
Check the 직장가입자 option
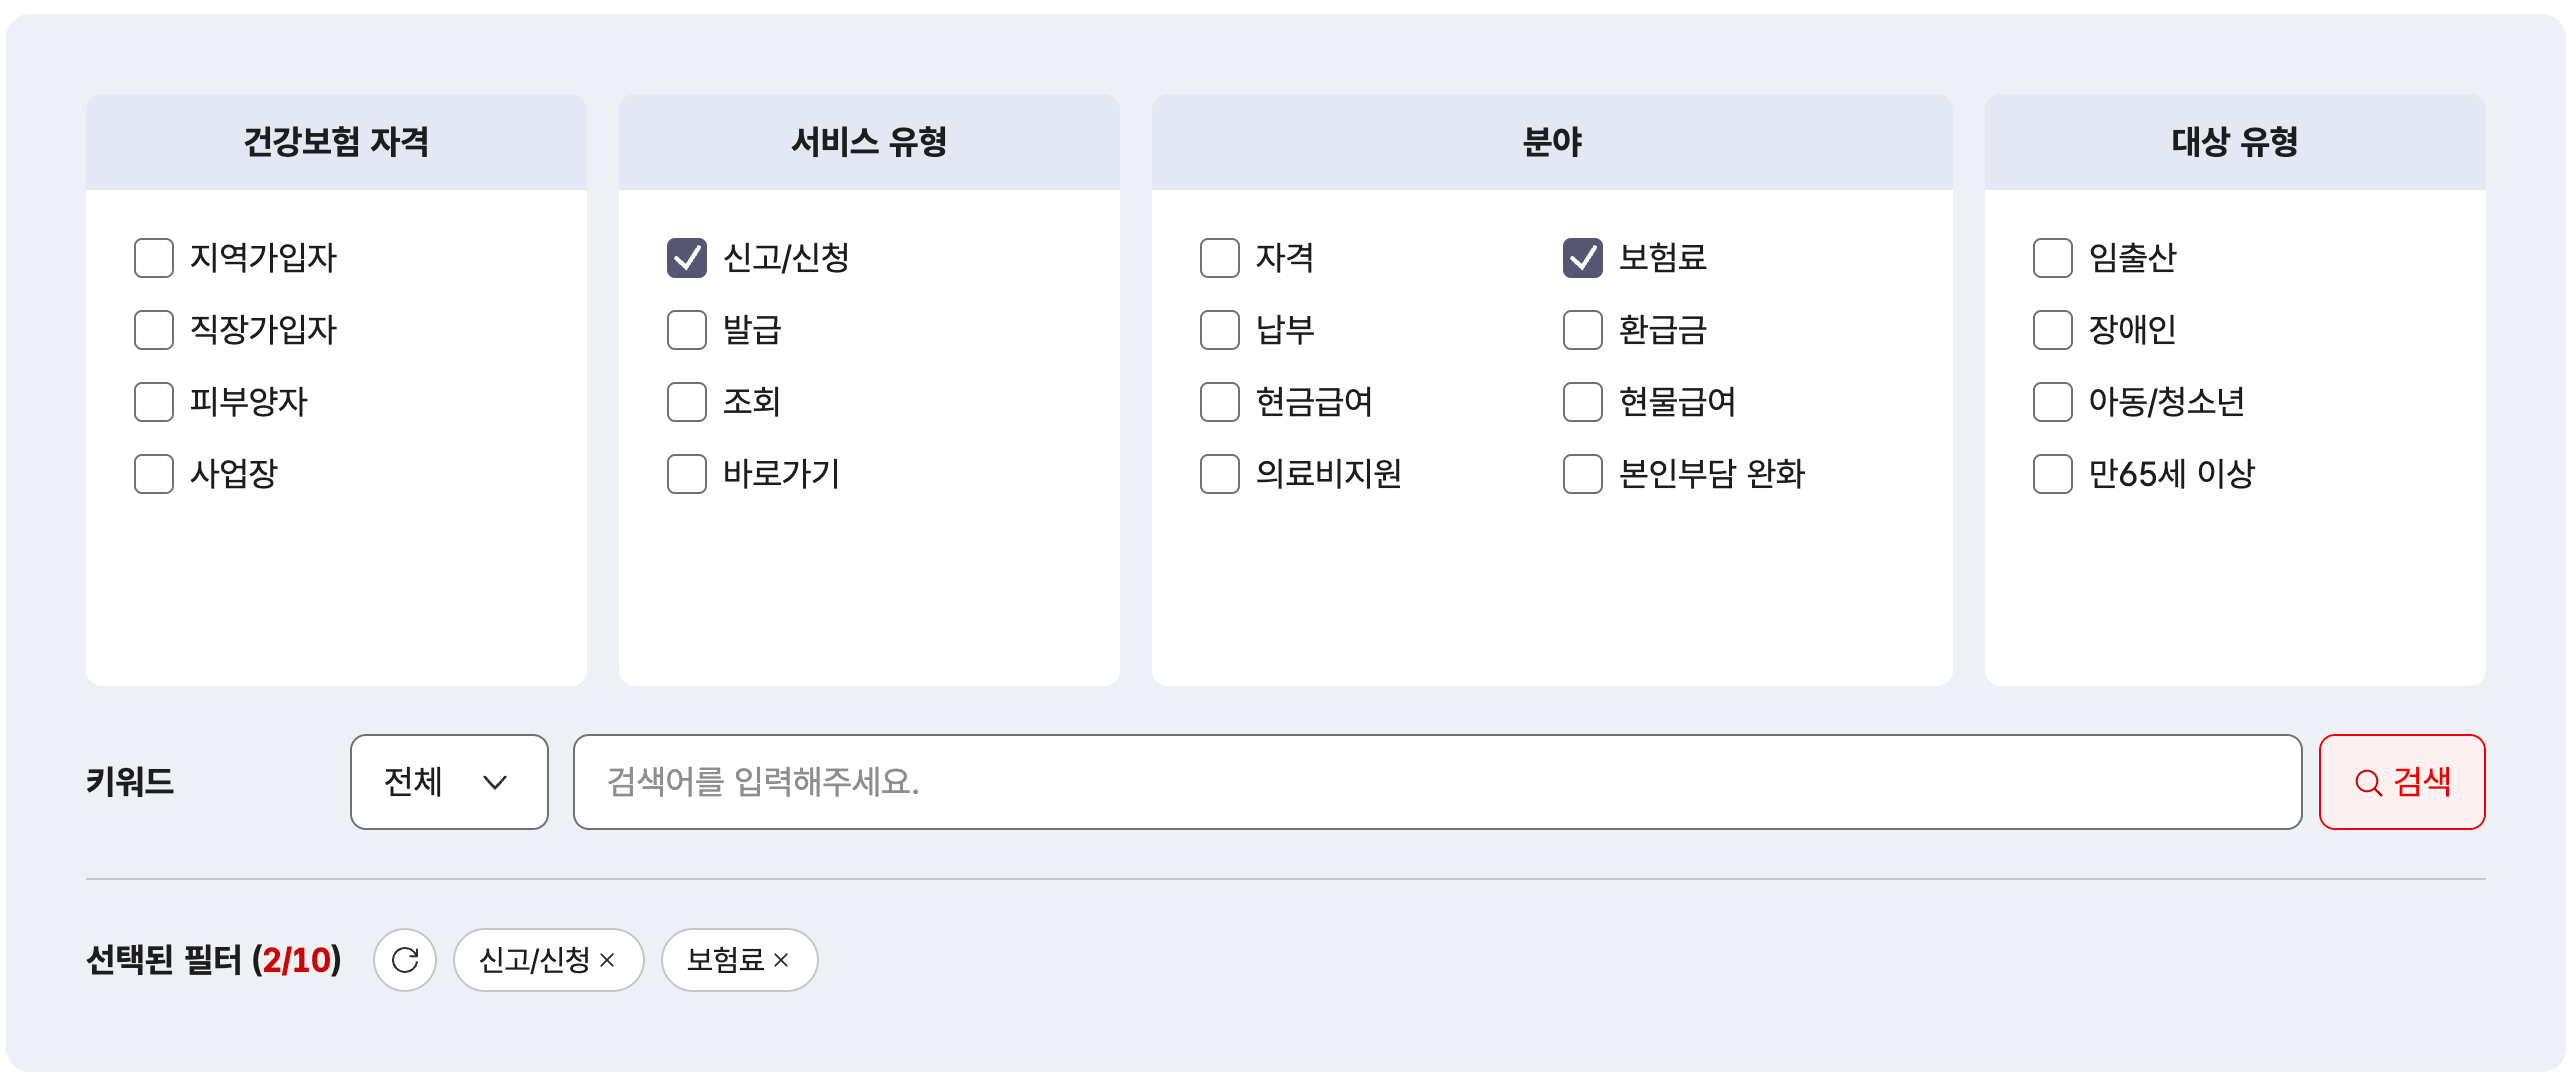coord(153,330)
